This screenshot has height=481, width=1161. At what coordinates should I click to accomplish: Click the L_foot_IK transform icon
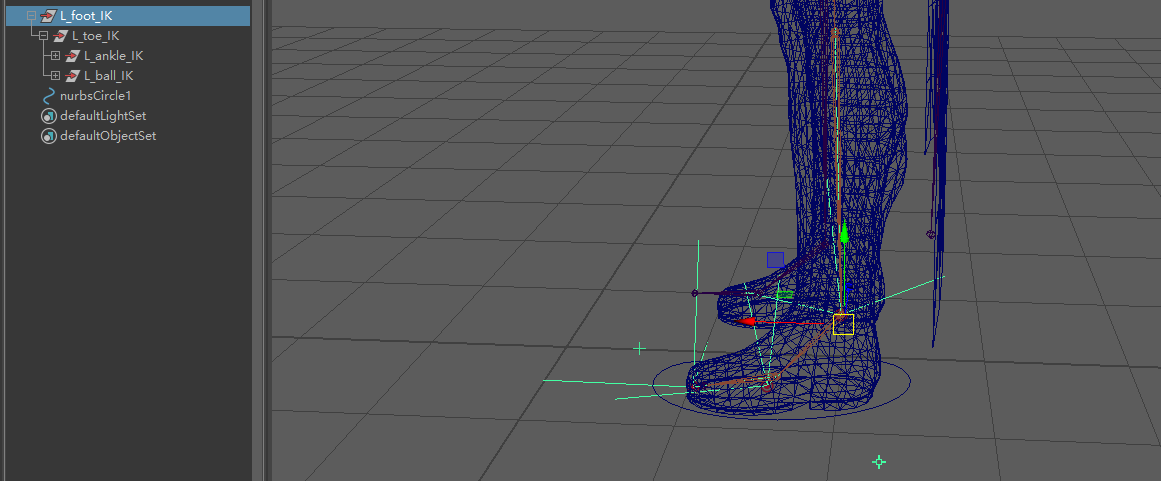(x=48, y=16)
